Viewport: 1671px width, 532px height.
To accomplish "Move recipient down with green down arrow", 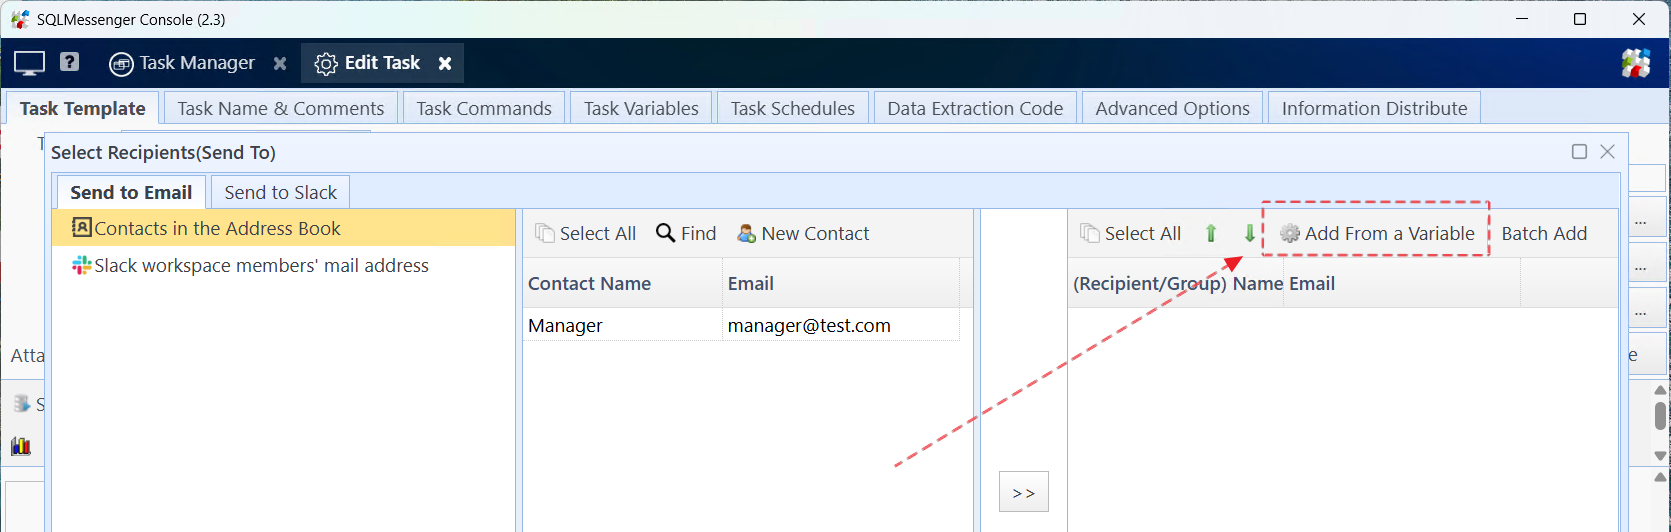I will point(1249,233).
